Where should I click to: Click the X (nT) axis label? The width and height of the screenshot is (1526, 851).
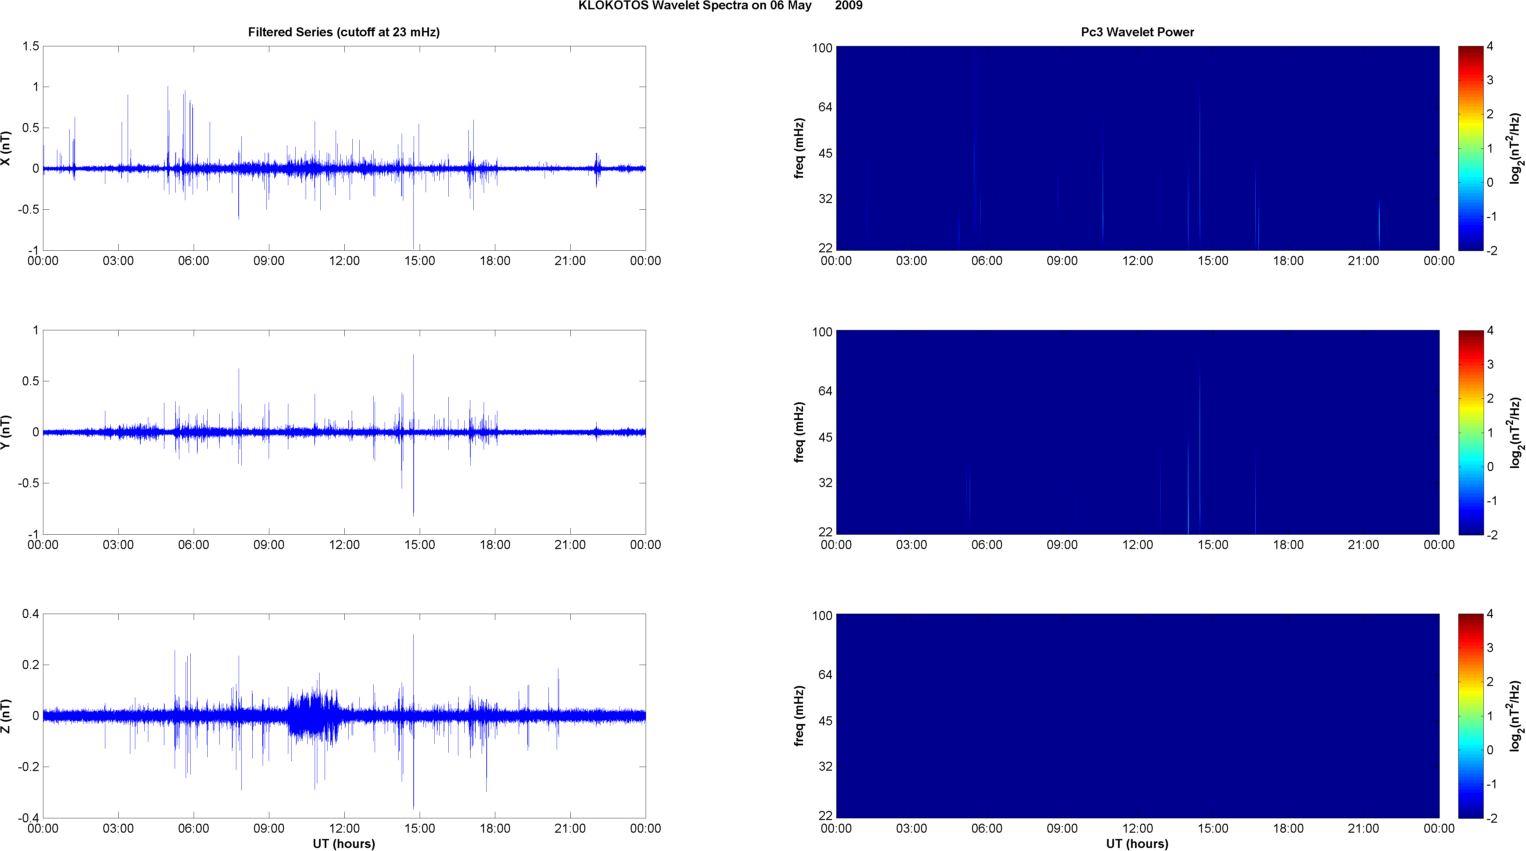(x=6, y=148)
